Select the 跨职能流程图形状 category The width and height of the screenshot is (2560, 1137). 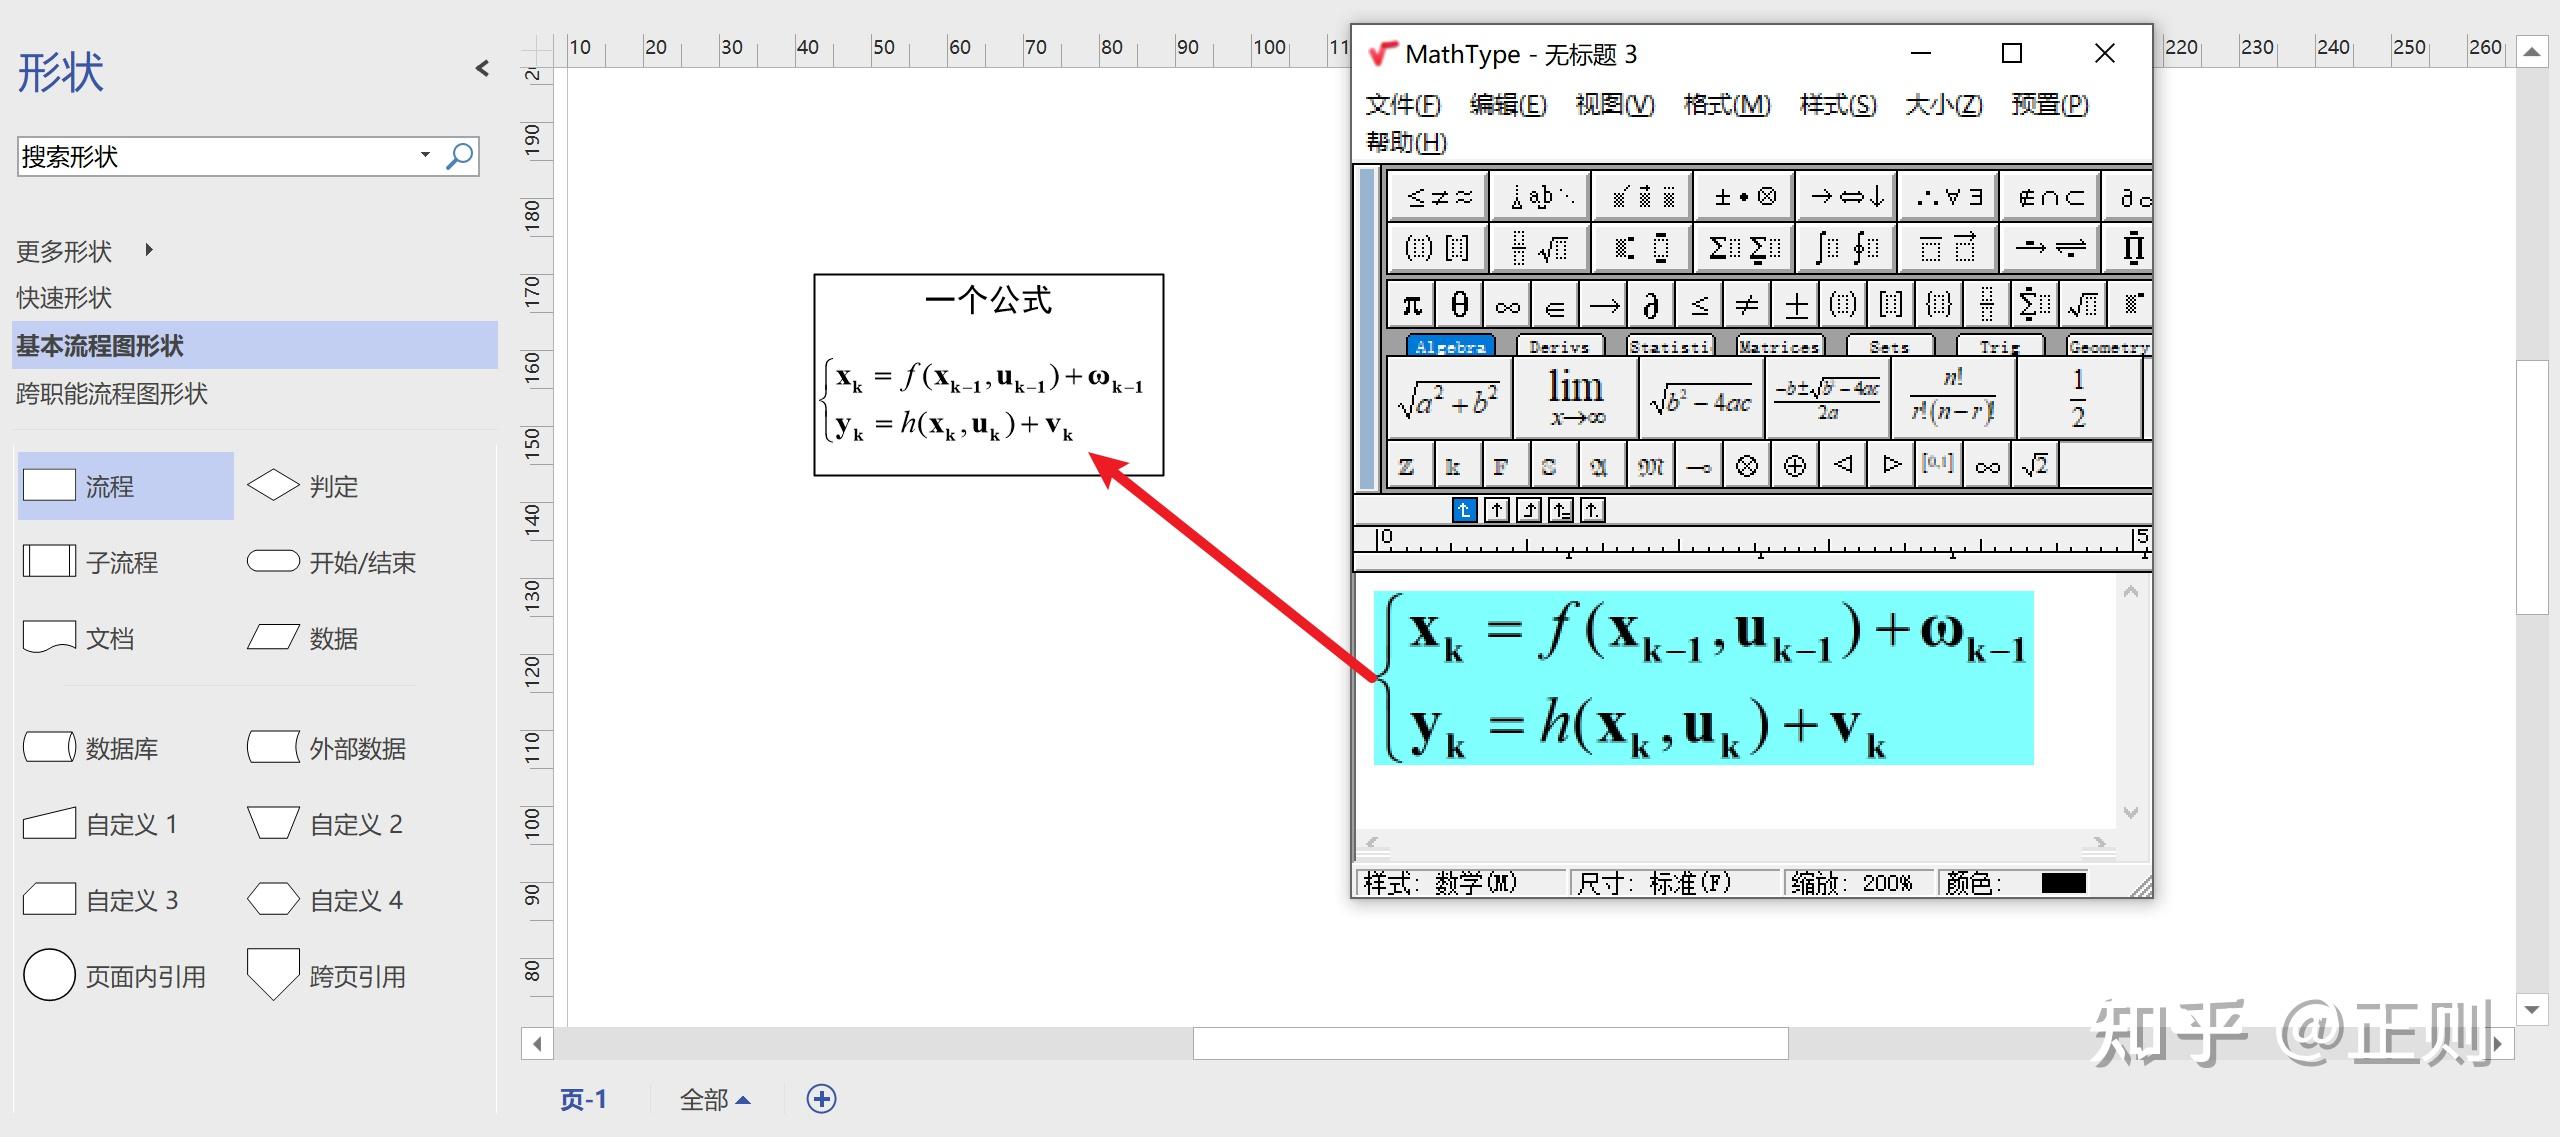111,394
